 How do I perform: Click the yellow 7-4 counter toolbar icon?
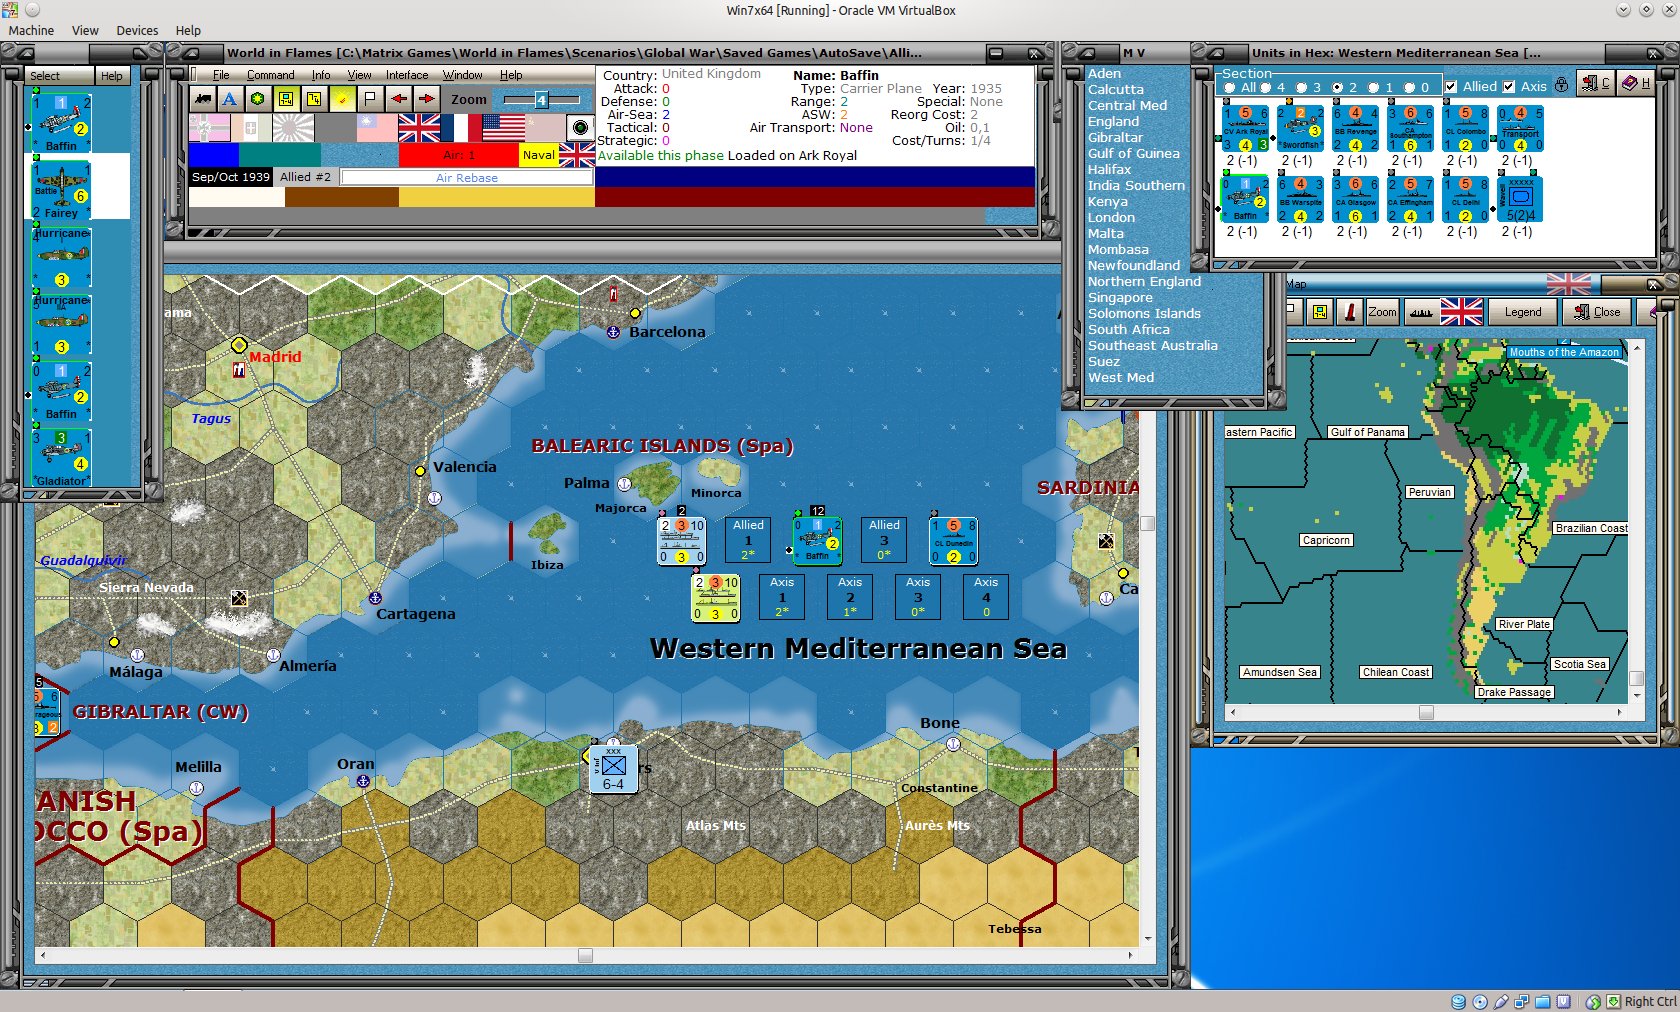pos(314,99)
